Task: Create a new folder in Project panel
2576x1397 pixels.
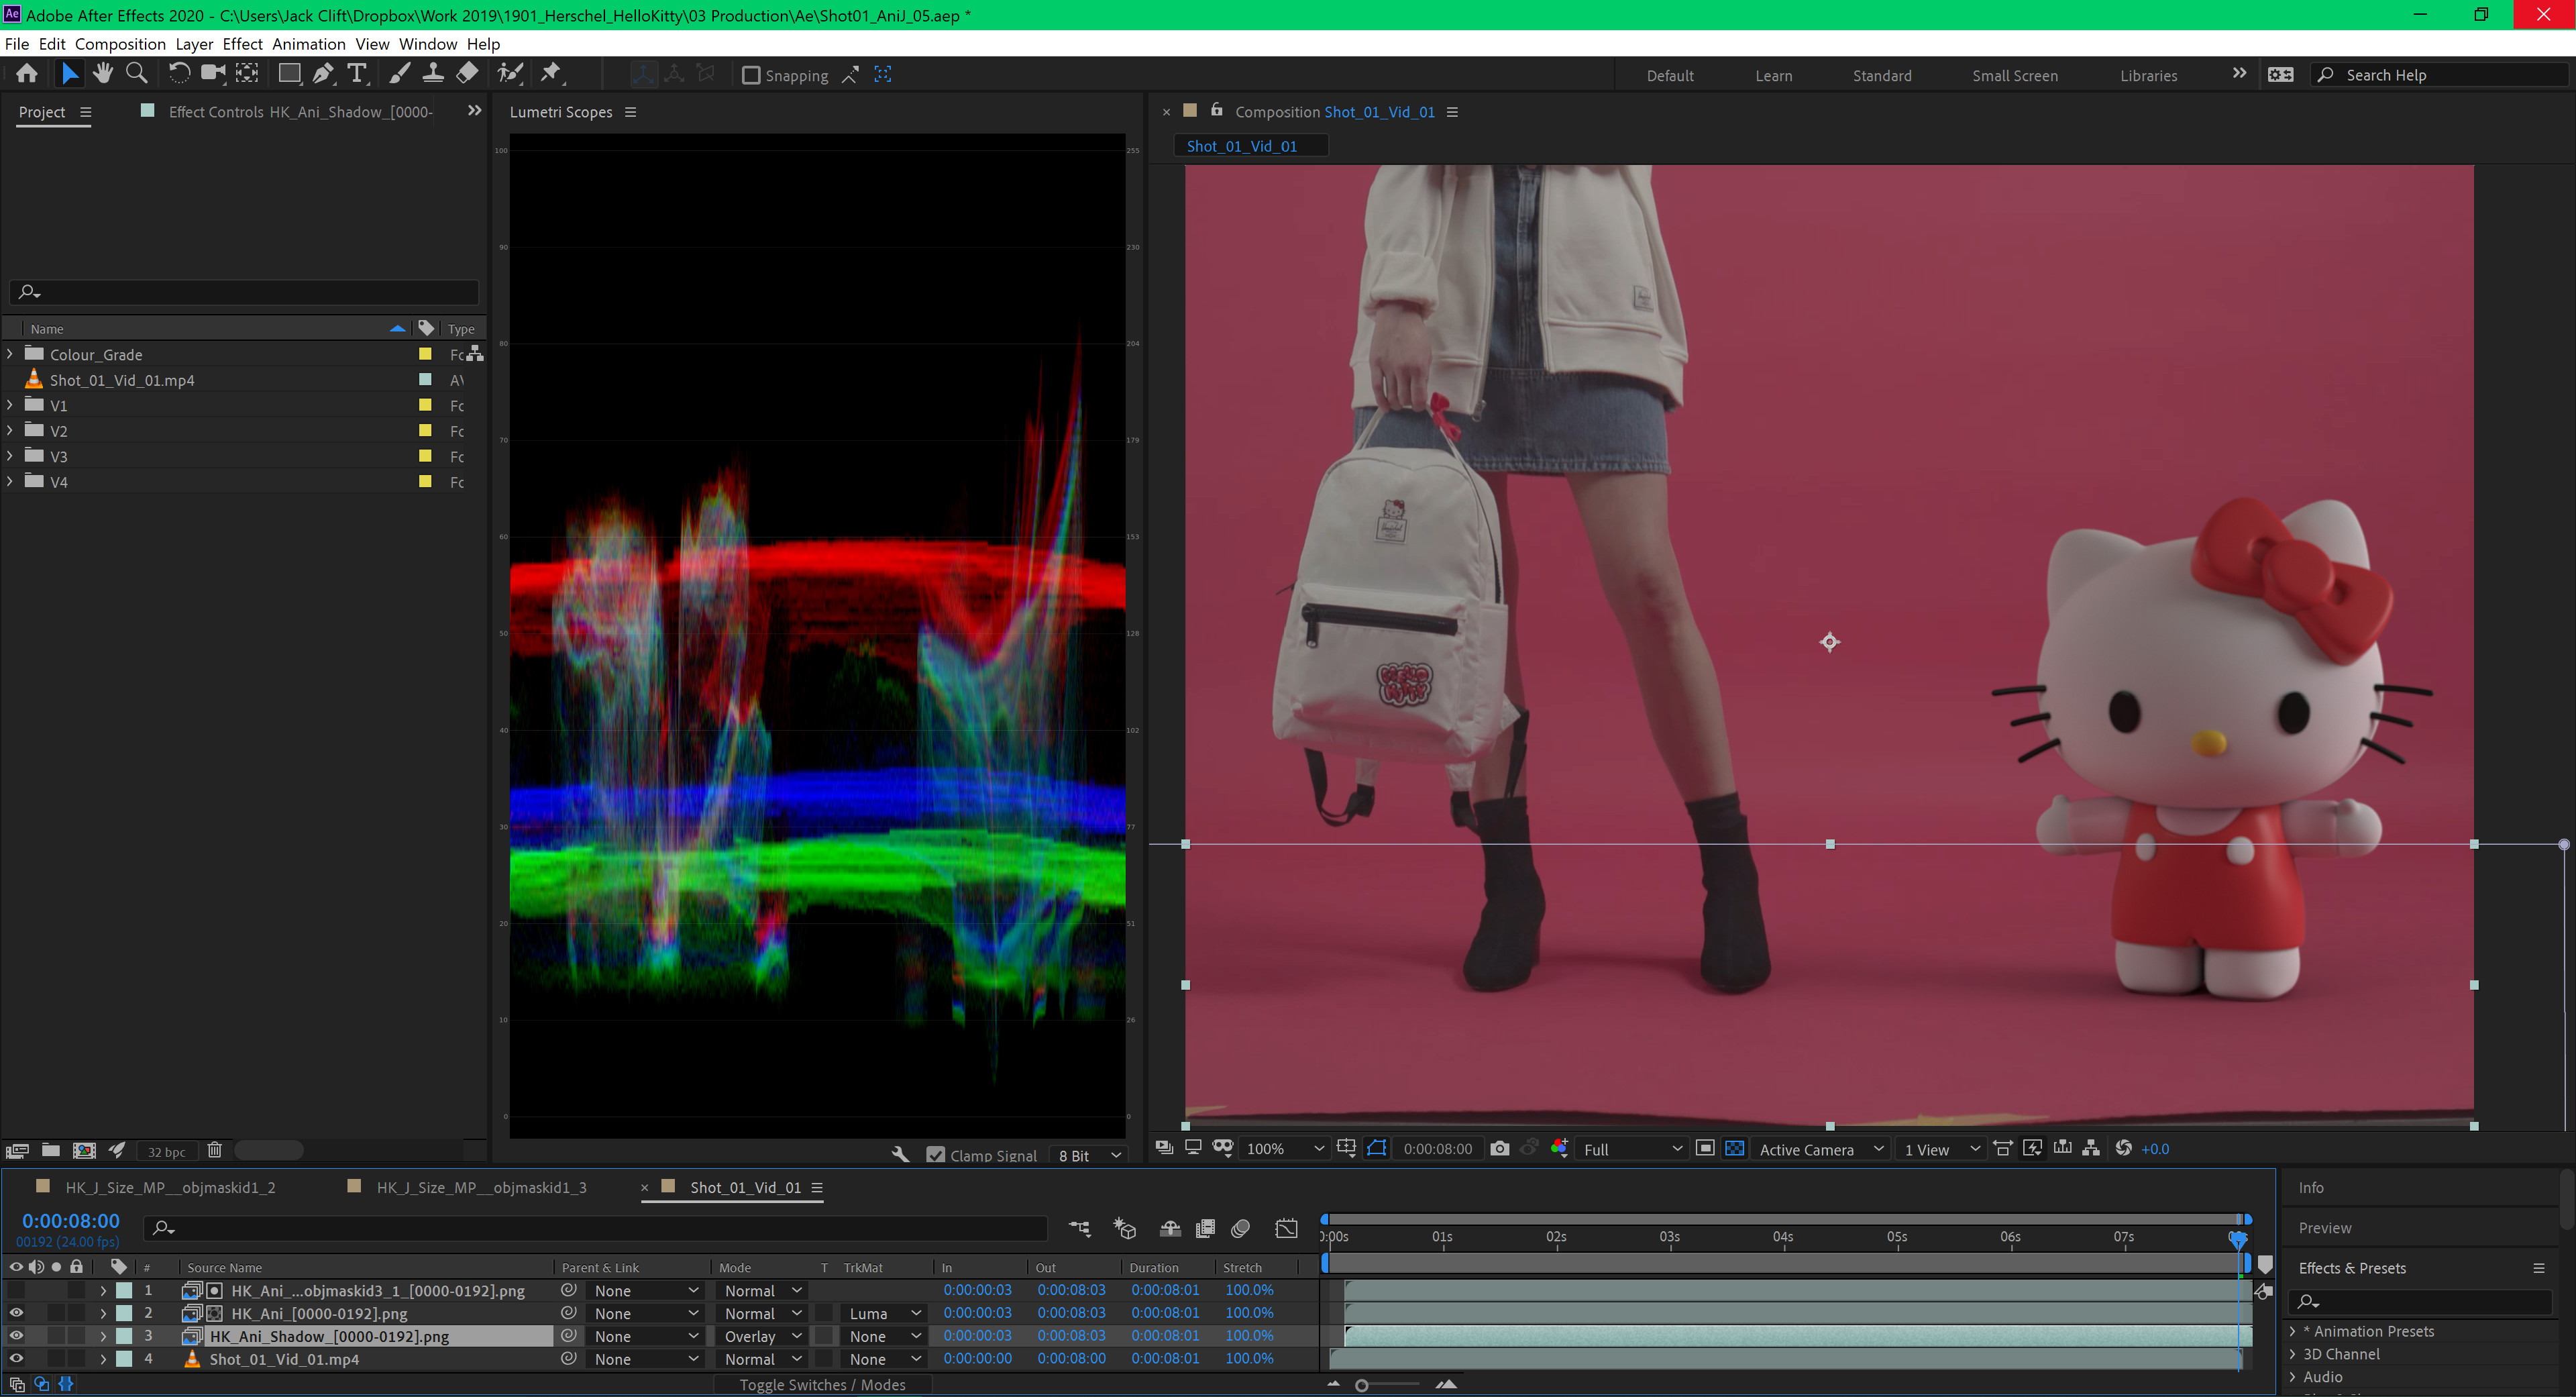Action: [50, 1150]
